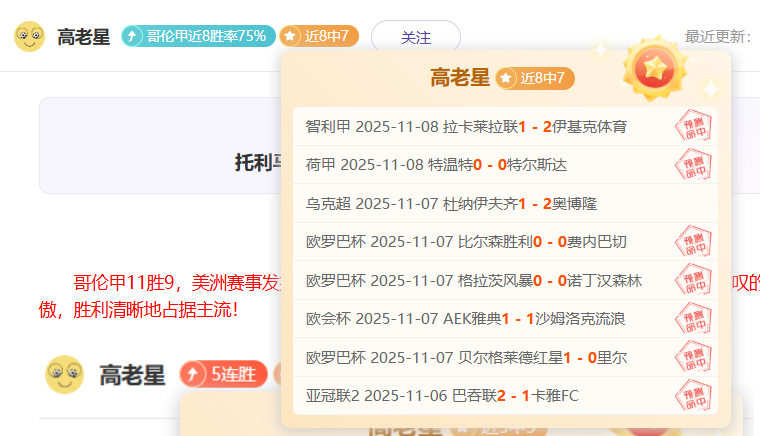Click the 哥伦甲近8胜率75% badge
The width and height of the screenshot is (760, 436).
198,36
